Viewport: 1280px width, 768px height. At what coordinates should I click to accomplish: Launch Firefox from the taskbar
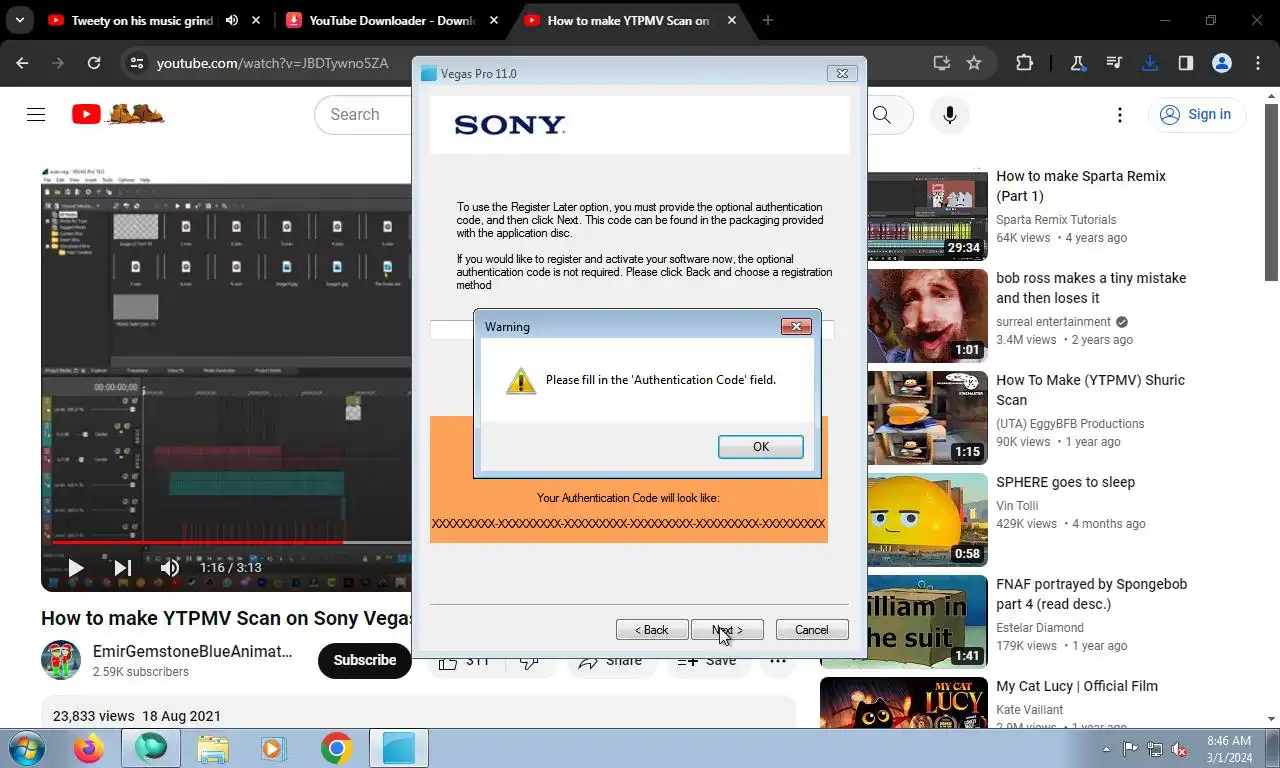(x=89, y=748)
